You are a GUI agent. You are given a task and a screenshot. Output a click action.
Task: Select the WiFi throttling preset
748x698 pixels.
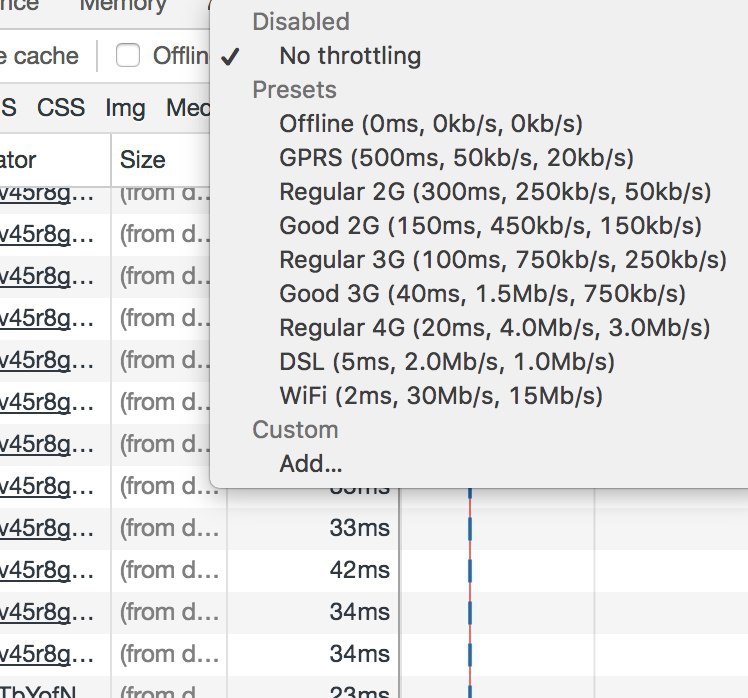tap(441, 396)
